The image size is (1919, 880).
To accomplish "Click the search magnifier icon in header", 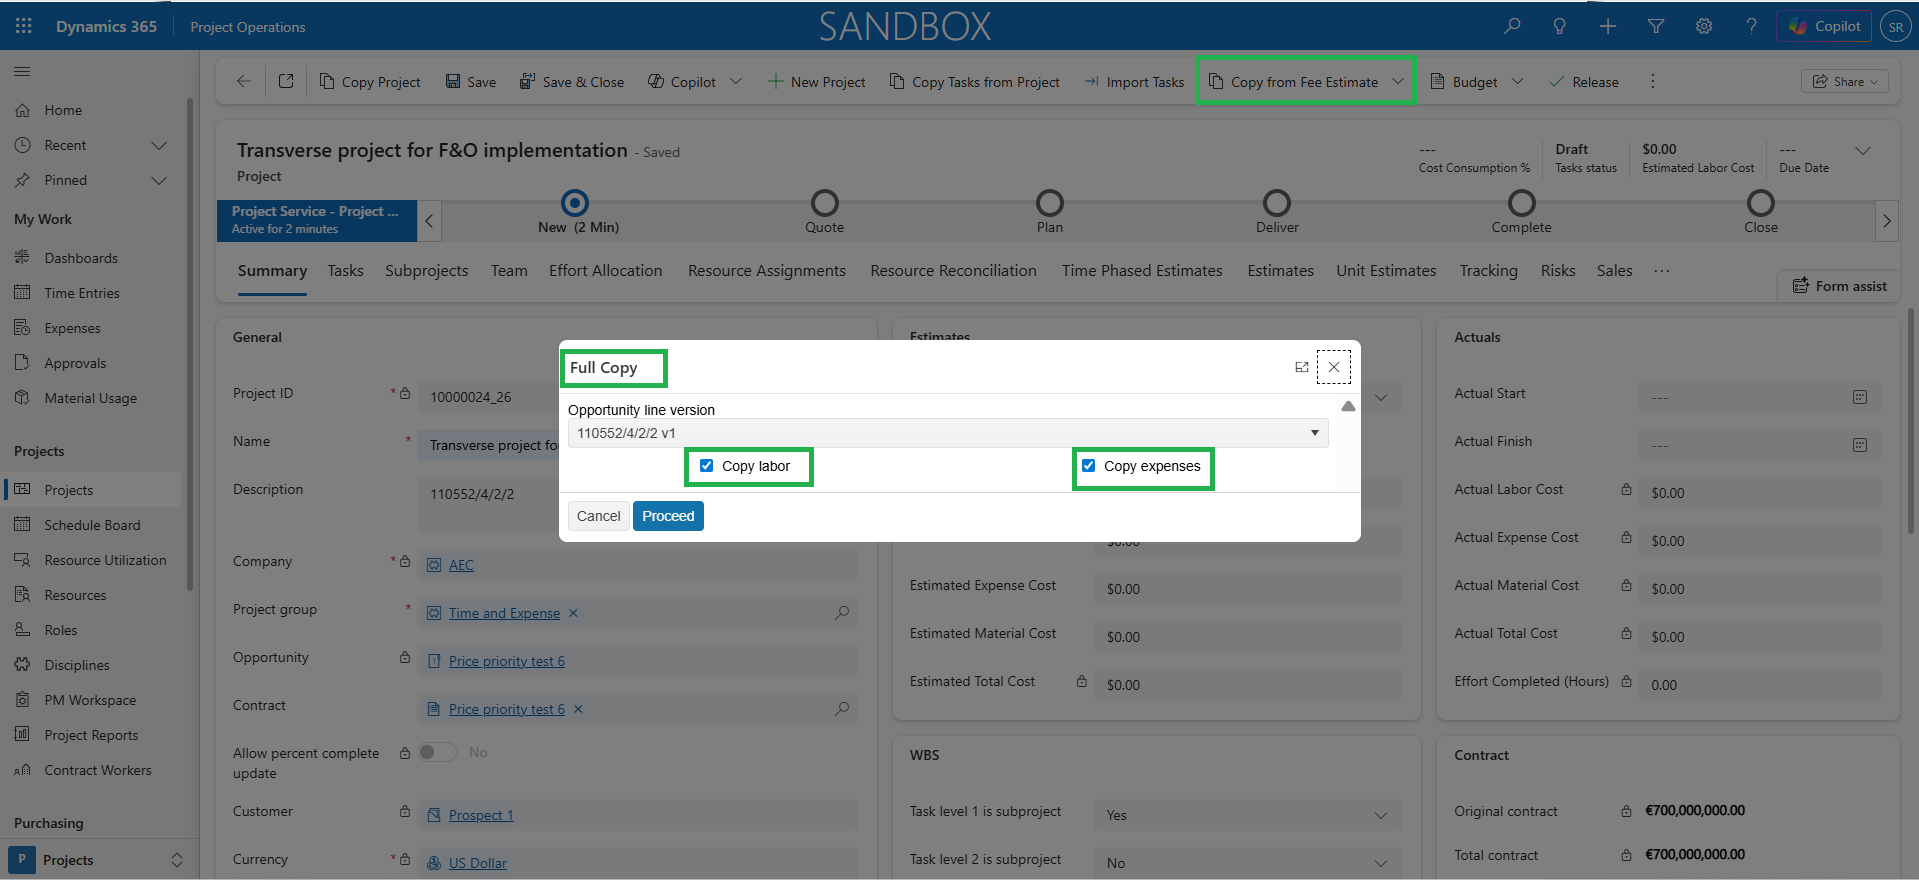I will 1512,26.
